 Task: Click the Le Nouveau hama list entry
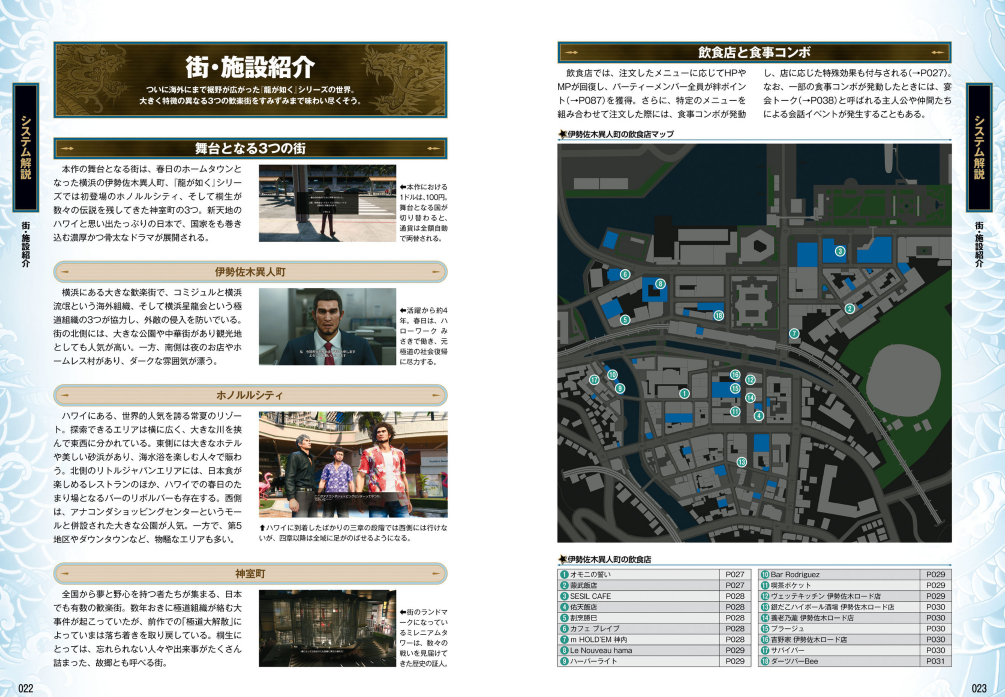click(x=653, y=650)
